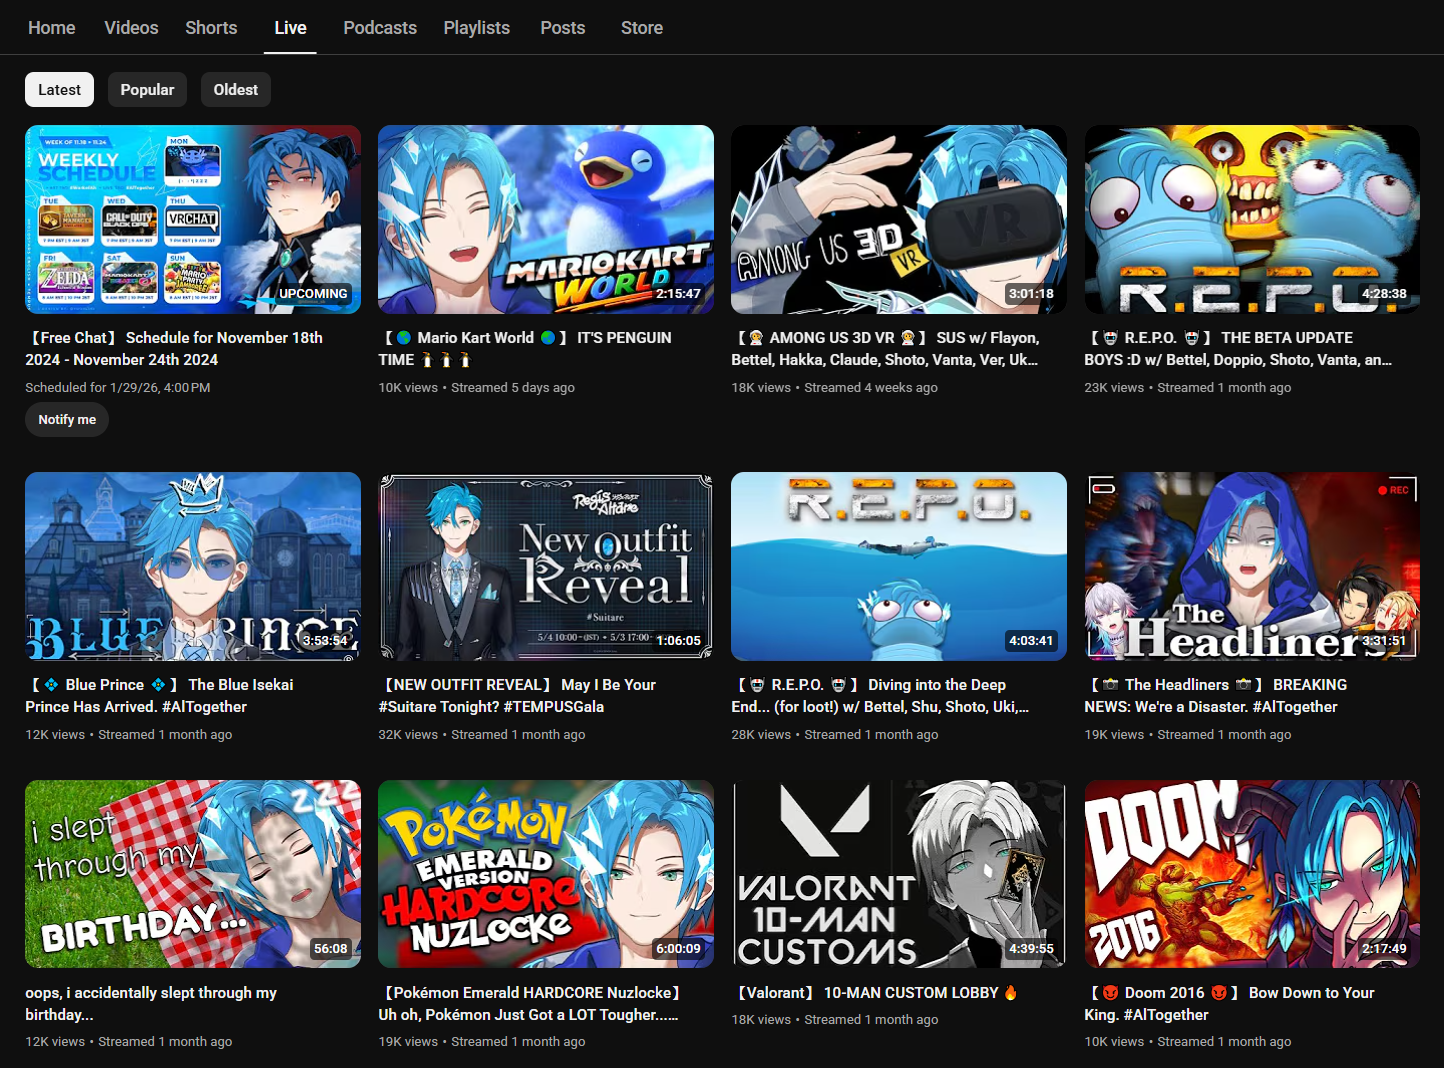Screen dimensions: 1444x1068
Task: Sort streams by Popular
Action: click(148, 90)
